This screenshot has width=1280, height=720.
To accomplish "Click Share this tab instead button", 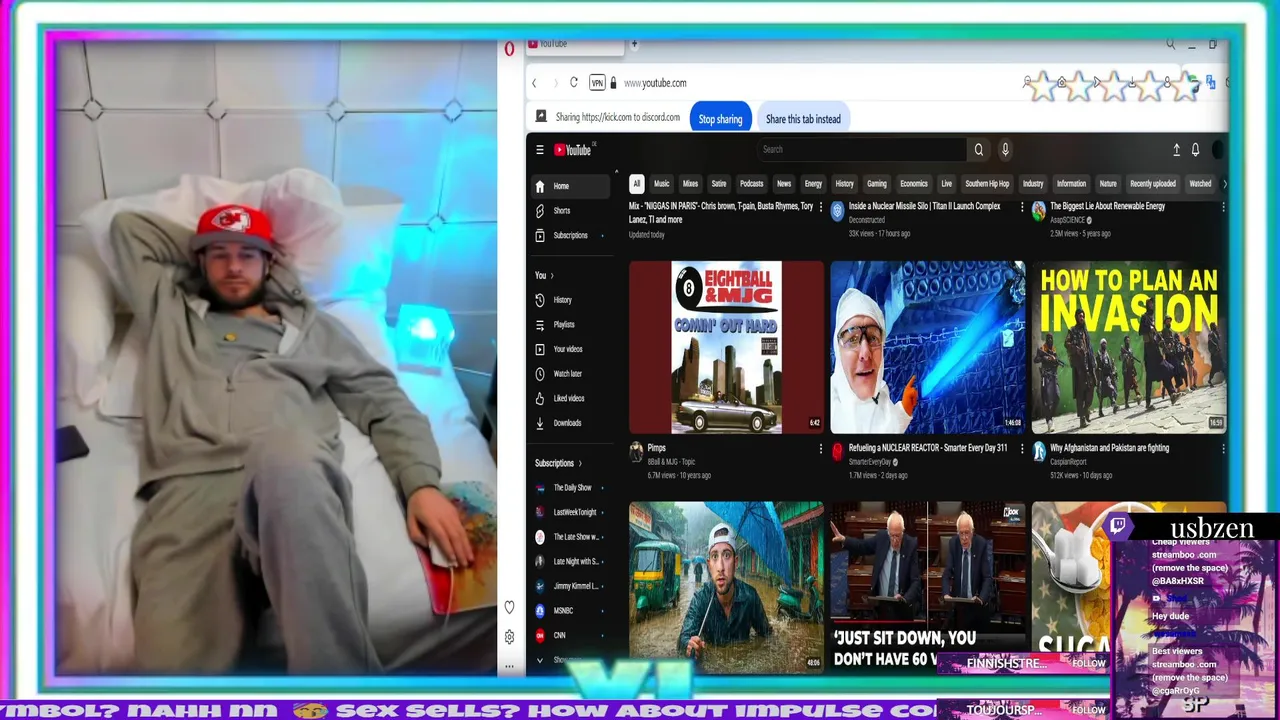I will 803,119.
